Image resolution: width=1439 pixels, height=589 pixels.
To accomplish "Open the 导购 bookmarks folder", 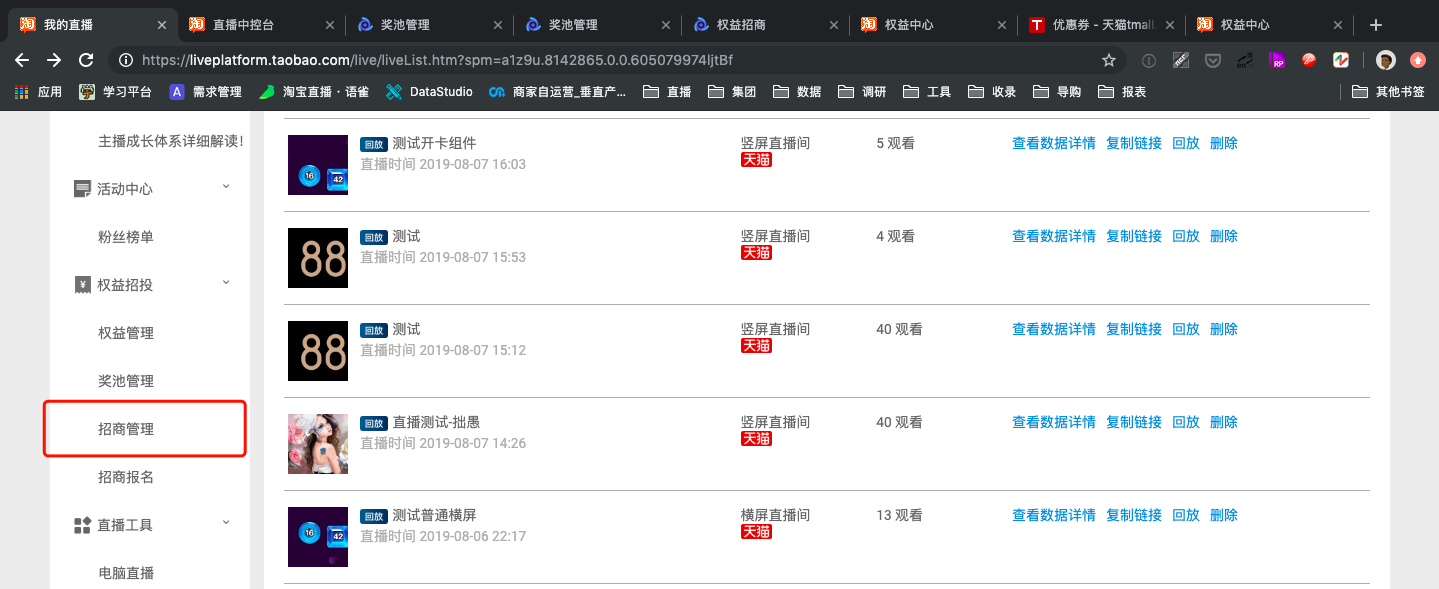I will pyautogui.click(x=1057, y=91).
